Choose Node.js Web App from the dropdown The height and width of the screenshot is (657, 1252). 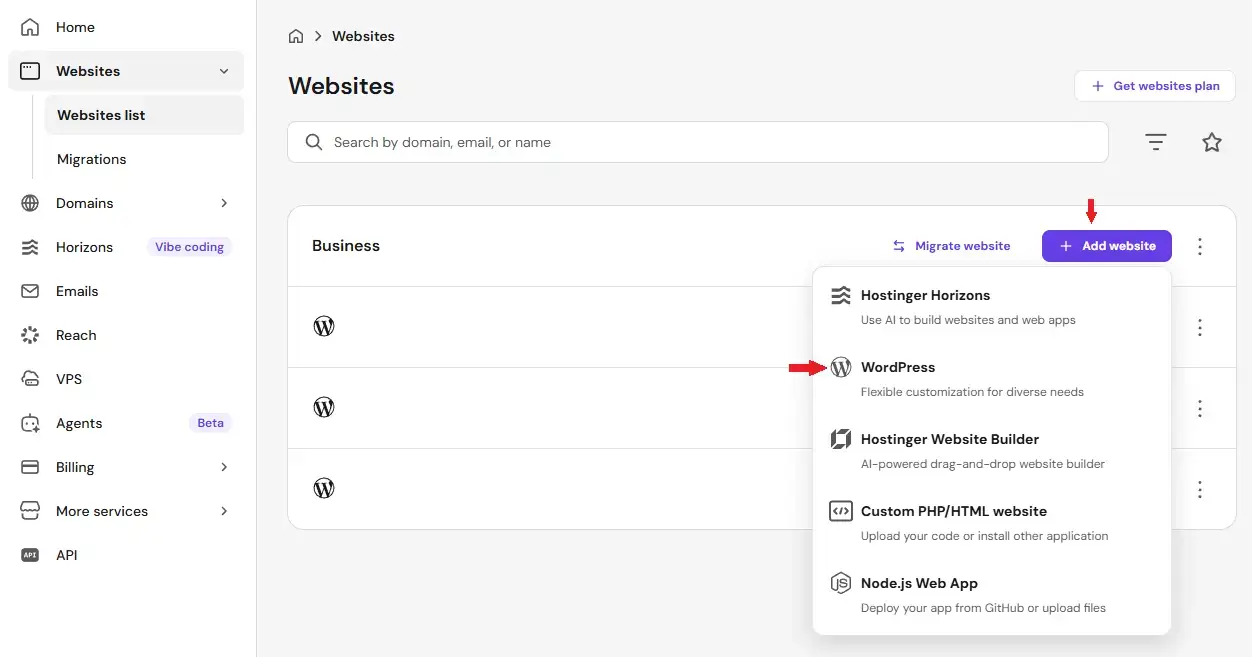[x=919, y=583]
